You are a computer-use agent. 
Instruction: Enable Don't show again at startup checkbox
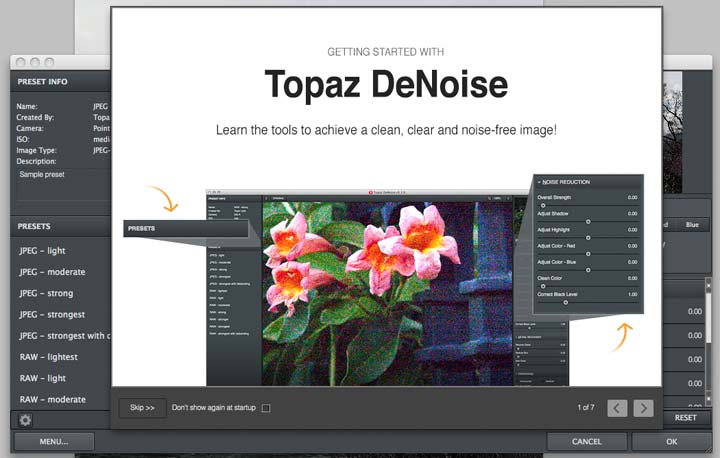coord(266,408)
